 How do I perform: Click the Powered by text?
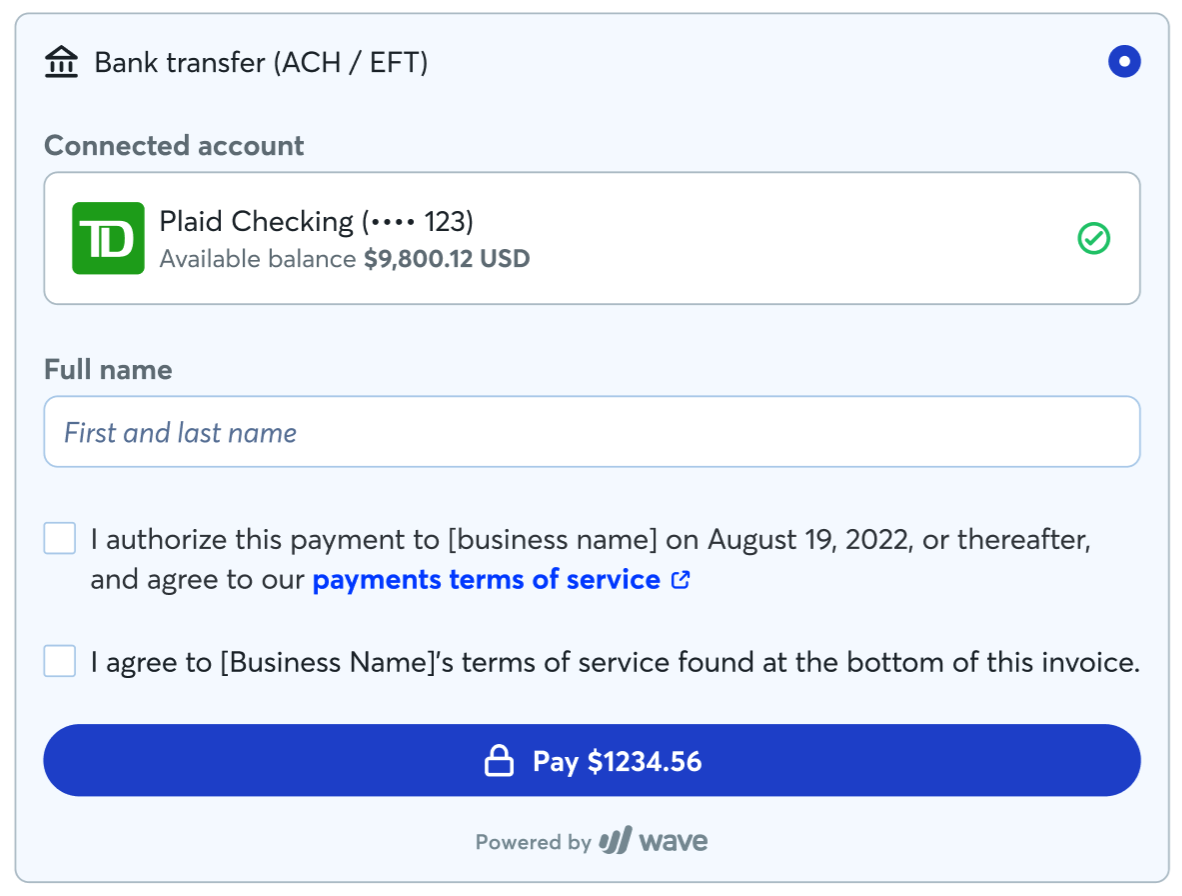click(x=533, y=842)
